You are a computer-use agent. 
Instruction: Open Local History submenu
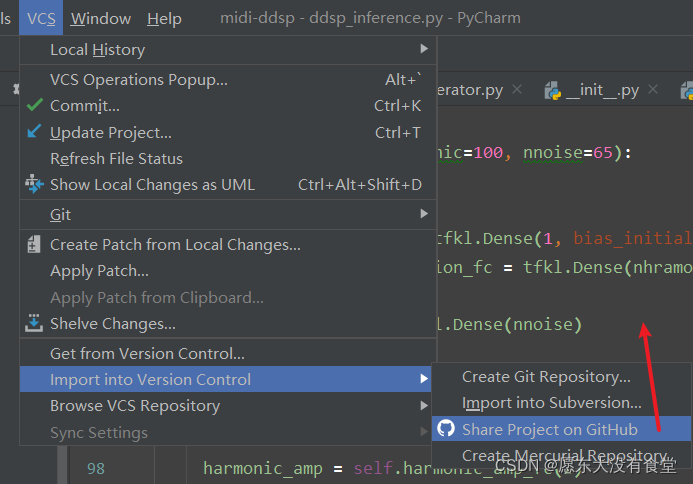pos(228,50)
